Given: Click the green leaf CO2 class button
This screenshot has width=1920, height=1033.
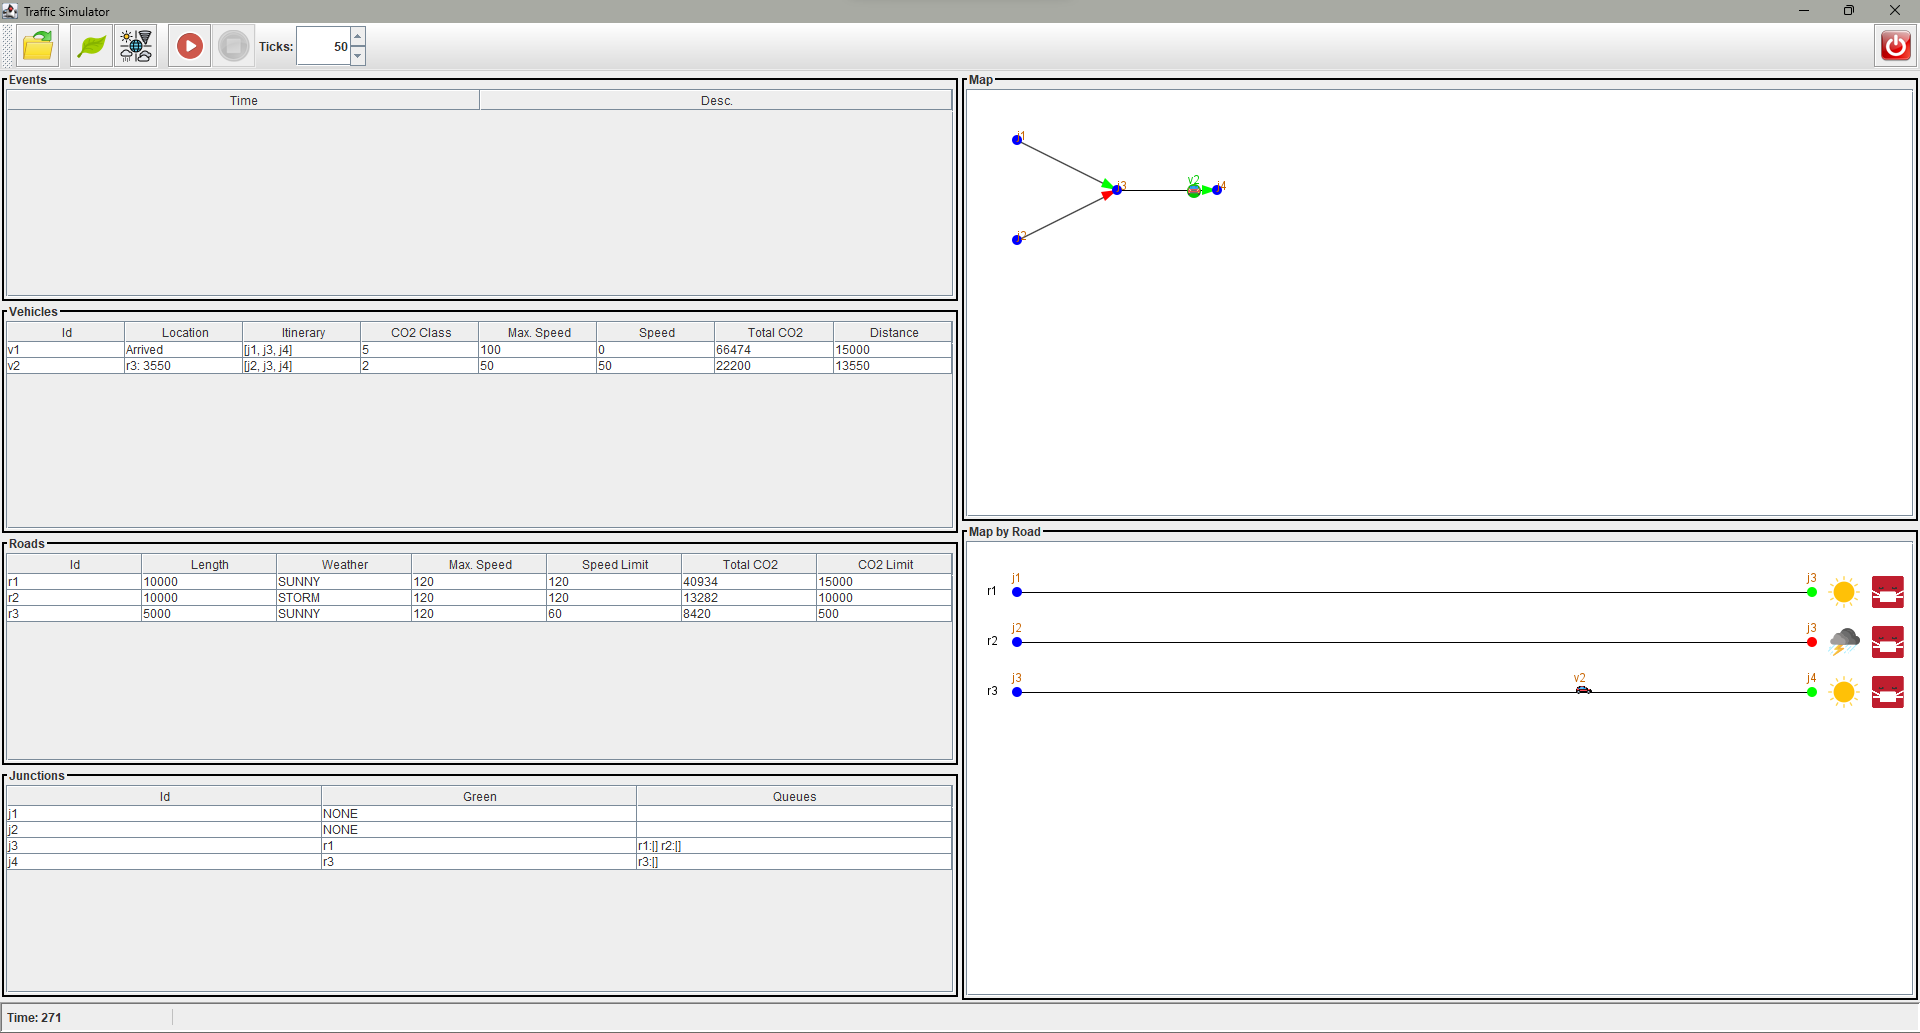Looking at the screenshot, I should point(92,46).
